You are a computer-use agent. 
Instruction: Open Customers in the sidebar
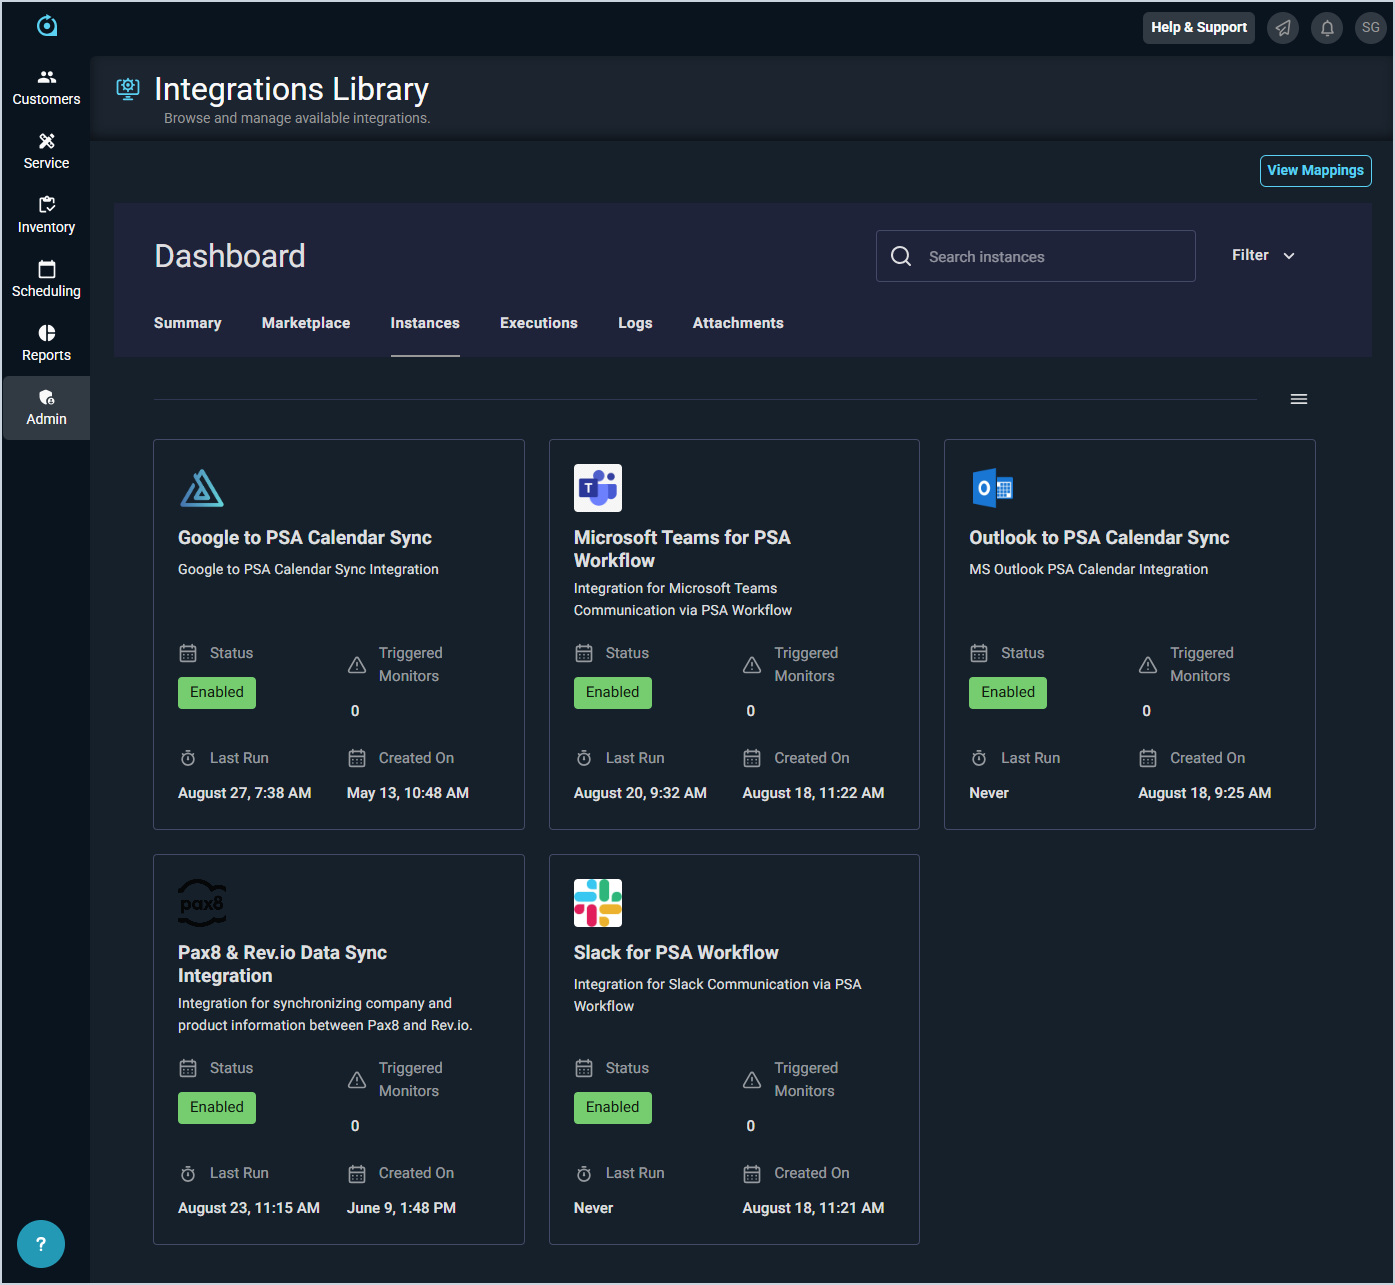point(46,88)
